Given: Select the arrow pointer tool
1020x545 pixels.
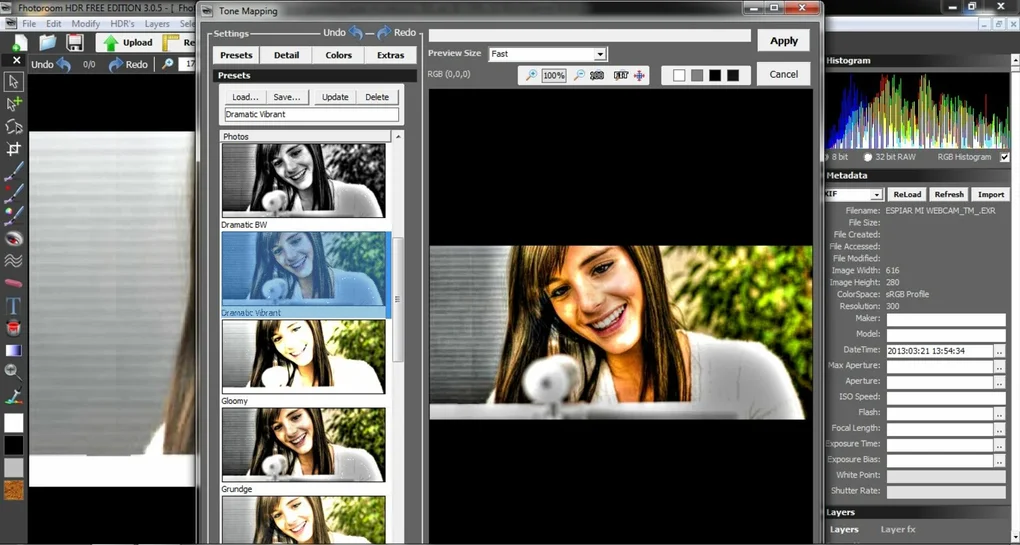Looking at the screenshot, I should point(14,82).
